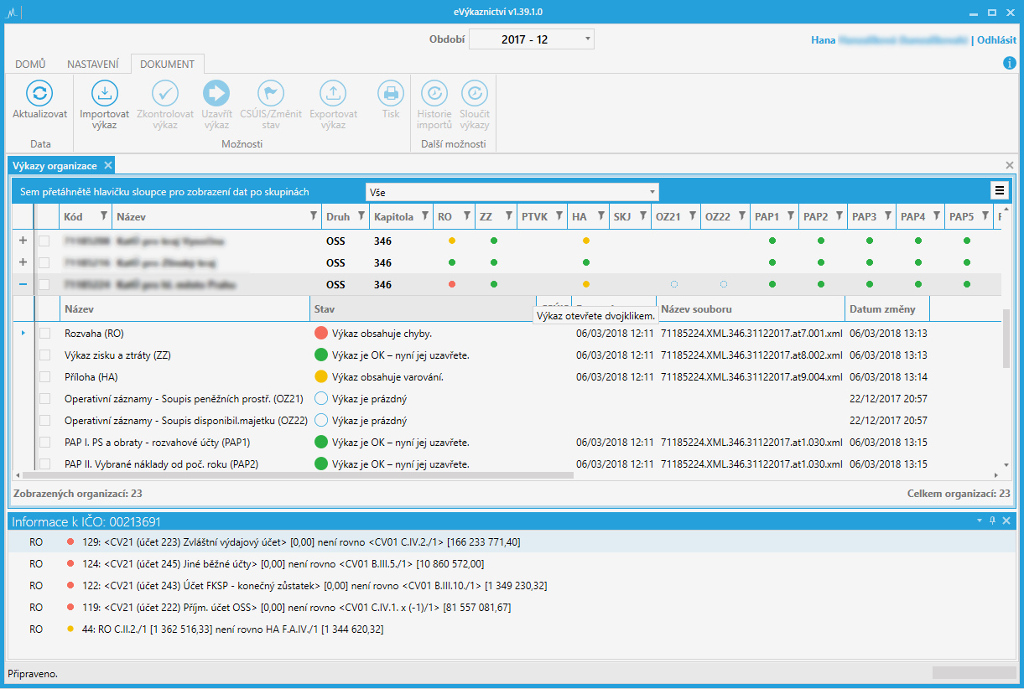Click the Importovat výkaz icon
The width and height of the screenshot is (1024, 689).
tap(104, 94)
